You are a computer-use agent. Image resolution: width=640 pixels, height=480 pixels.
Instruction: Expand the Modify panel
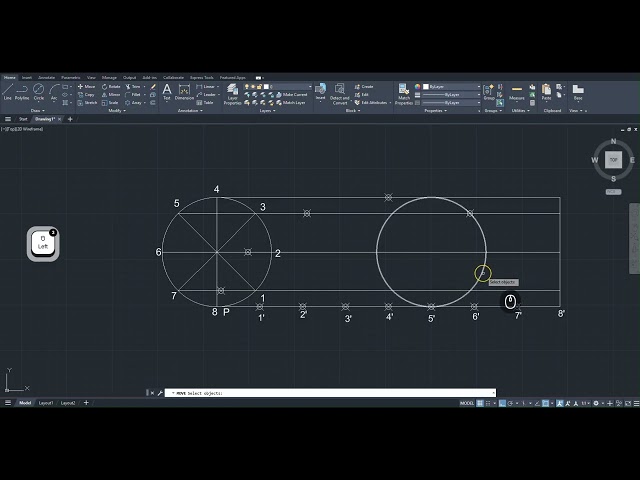(117, 111)
